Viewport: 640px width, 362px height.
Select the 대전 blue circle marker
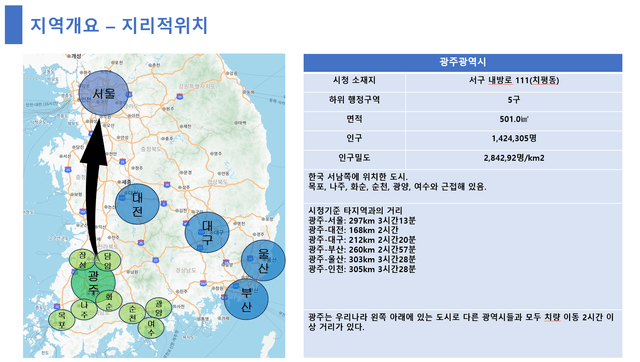(x=137, y=204)
